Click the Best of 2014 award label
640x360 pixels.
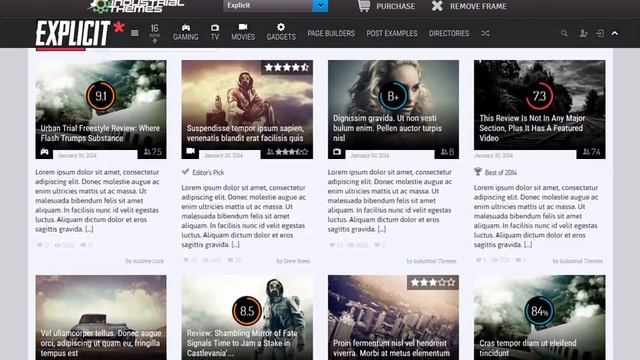pyautogui.click(x=495, y=172)
